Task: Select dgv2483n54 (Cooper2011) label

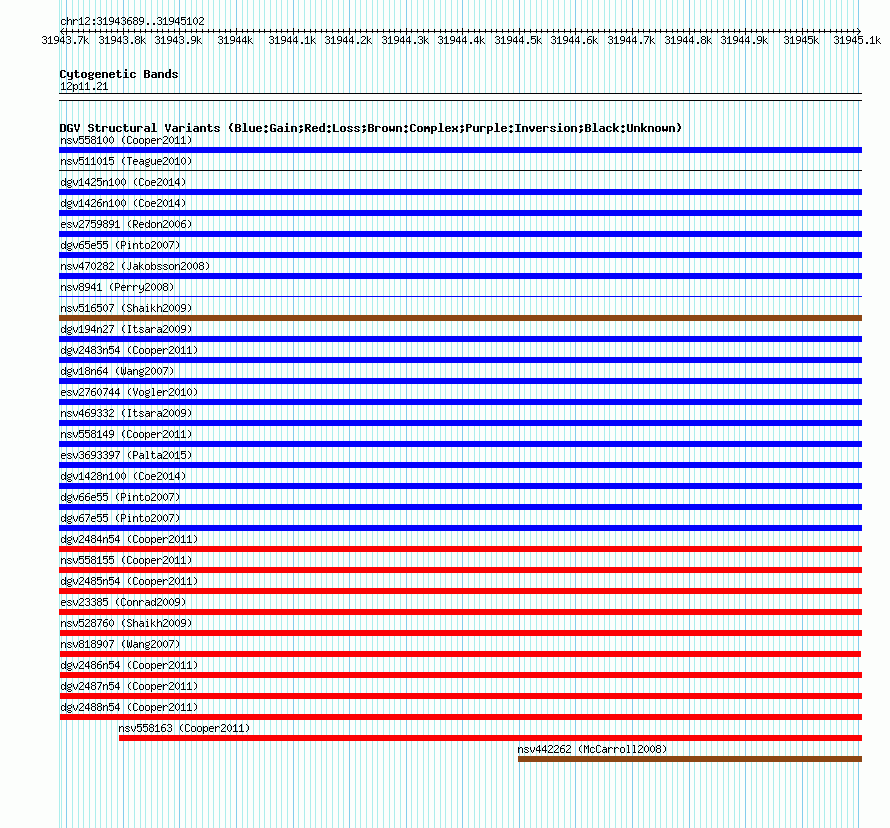Action: (129, 350)
